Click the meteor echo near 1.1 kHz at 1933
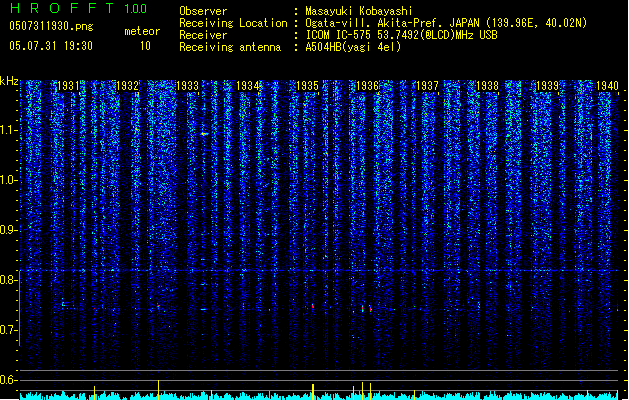Screen dimensions: 629x400 (205, 134)
